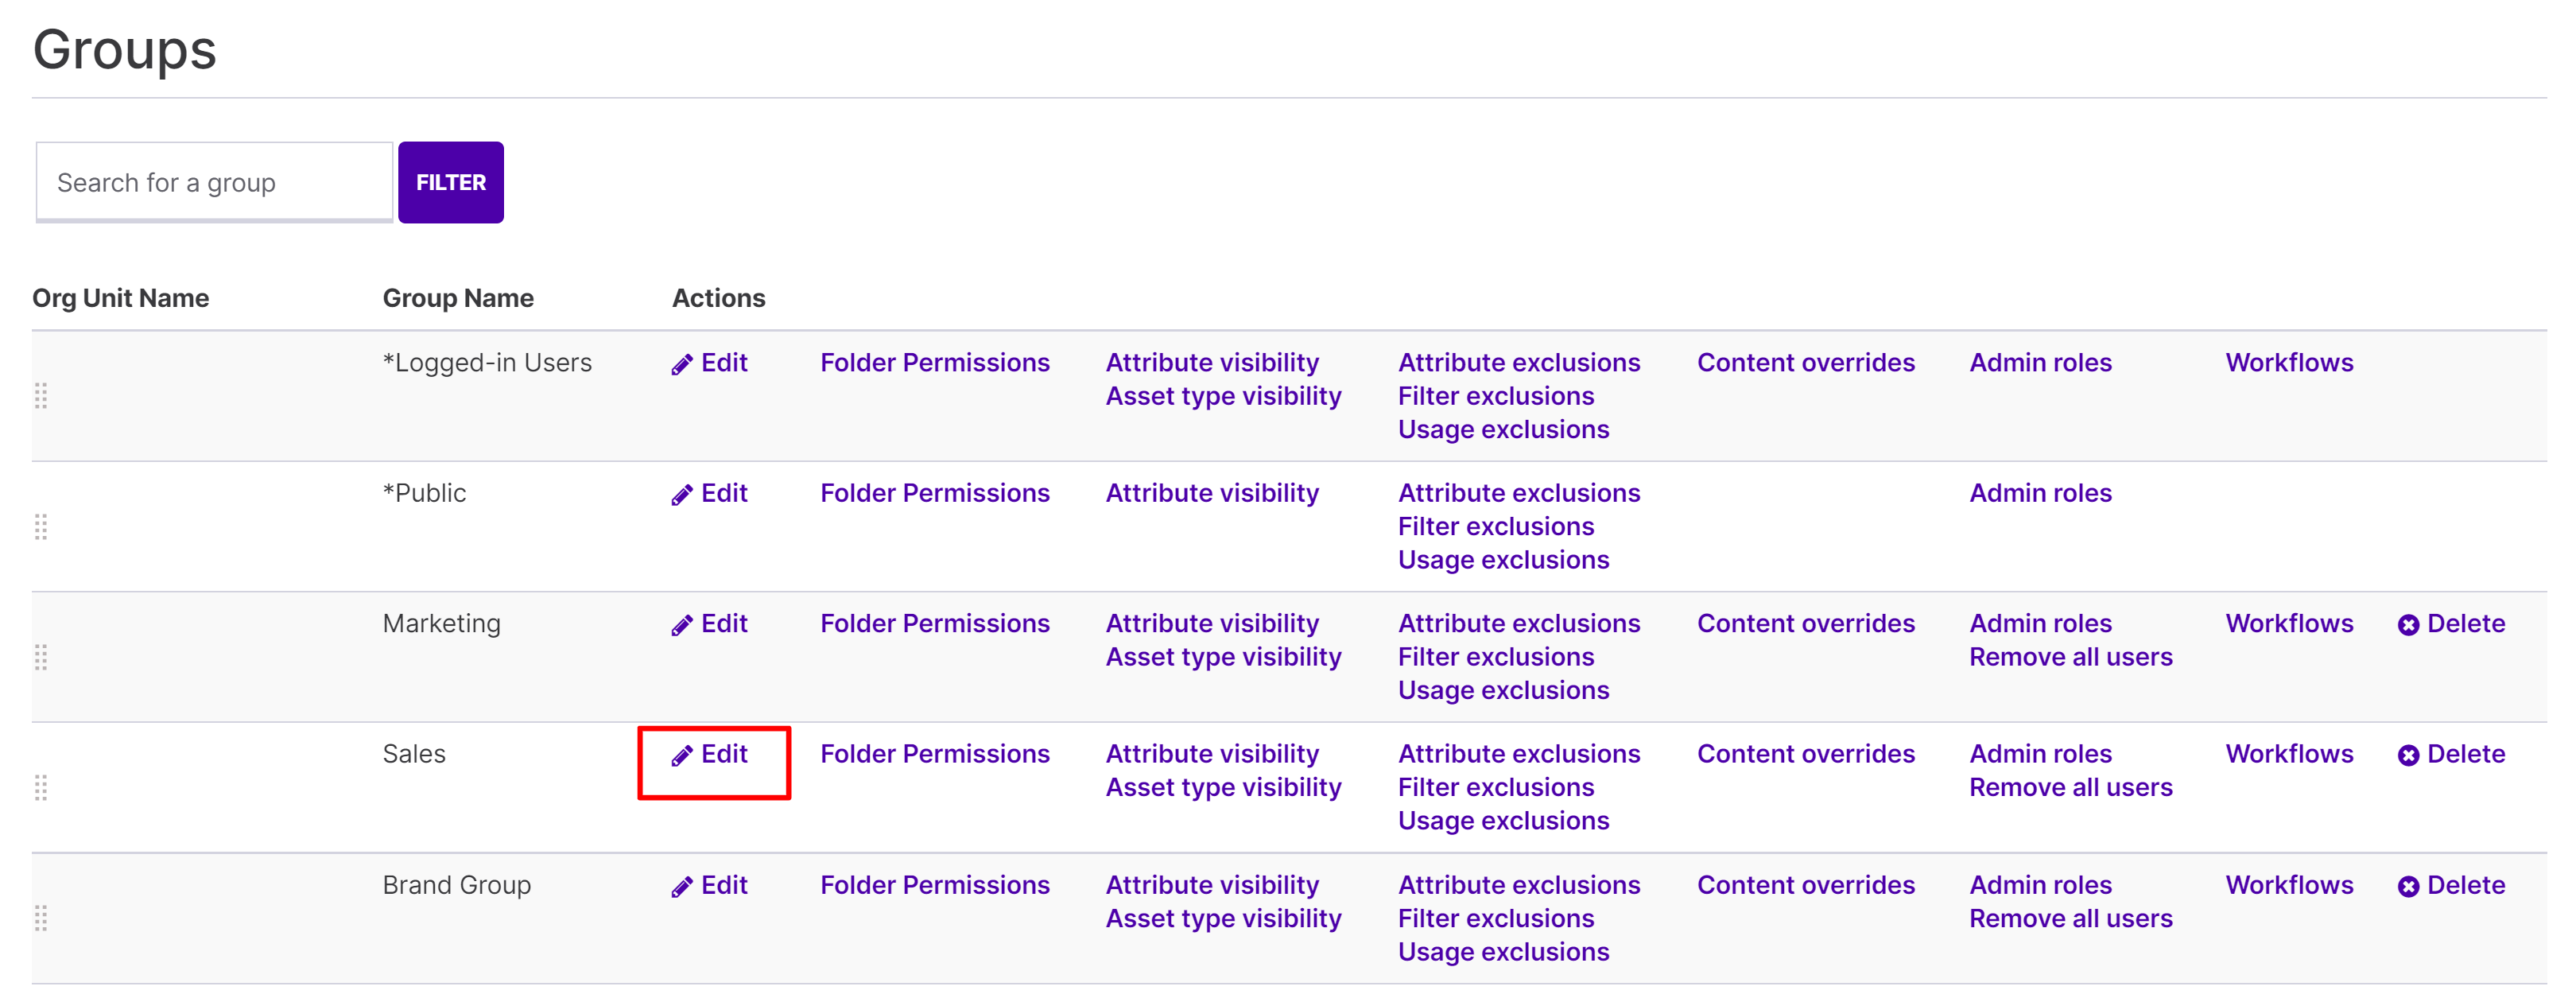Viewport: 2576px width, 998px height.
Task: Open Admin roles for *Public group
Action: pyautogui.click(x=2040, y=494)
